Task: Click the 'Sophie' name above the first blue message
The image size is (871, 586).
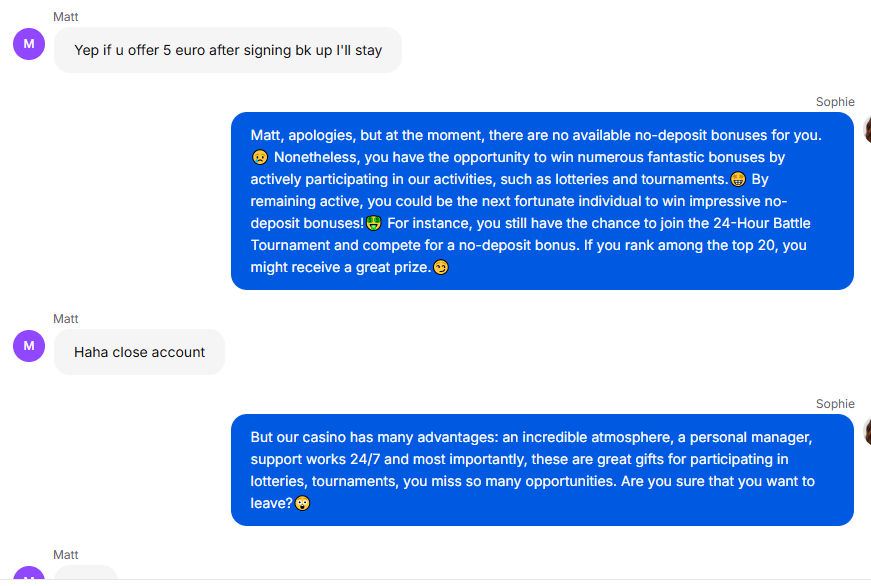Action: (x=835, y=102)
